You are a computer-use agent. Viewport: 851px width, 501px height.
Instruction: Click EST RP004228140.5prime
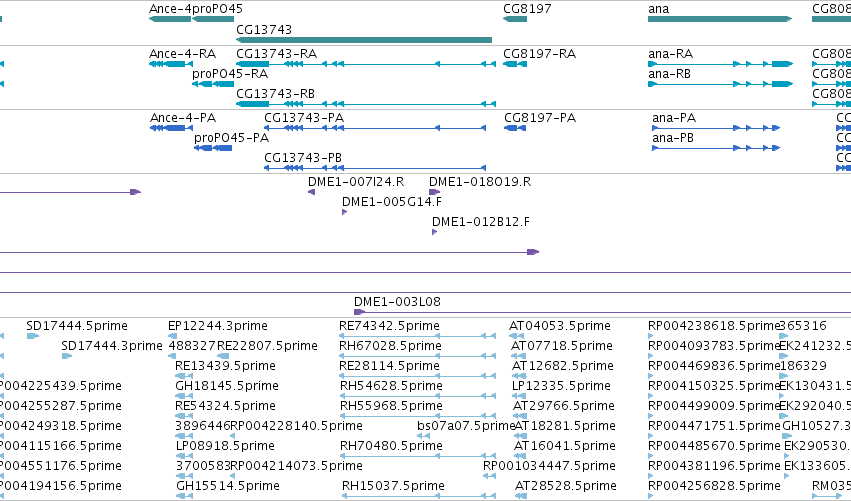coord(233,436)
